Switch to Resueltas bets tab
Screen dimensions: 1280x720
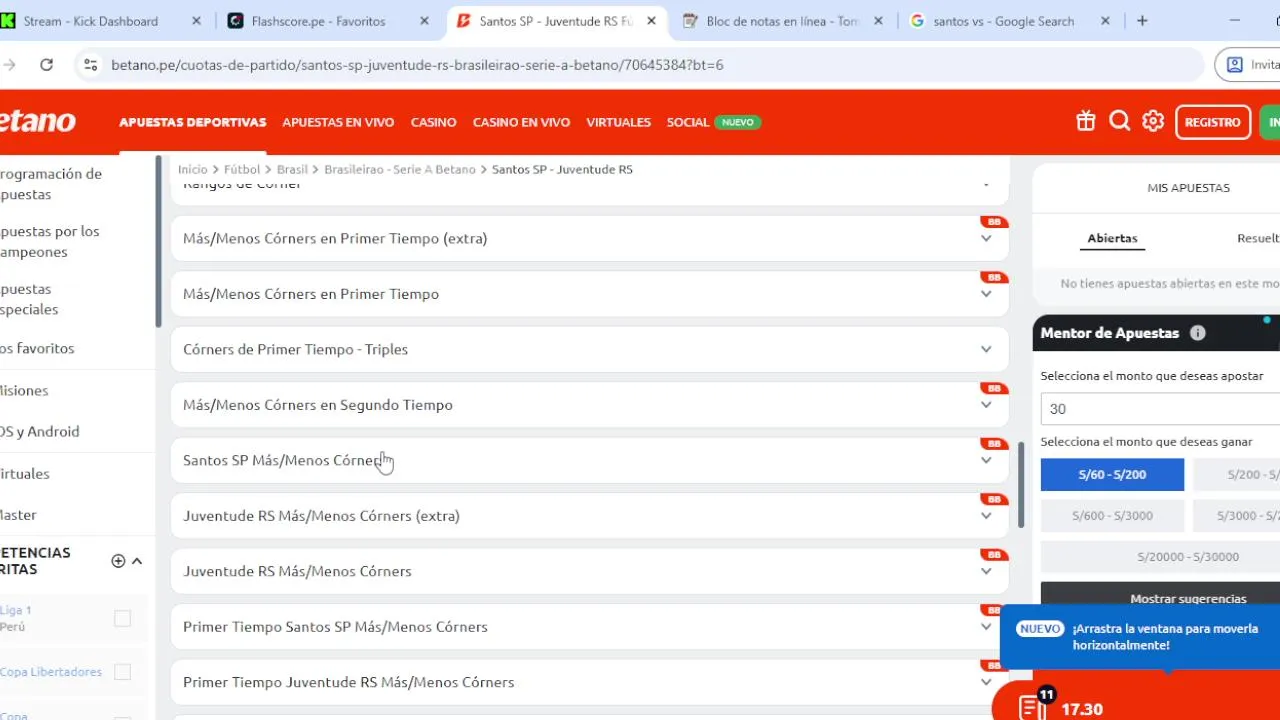pyautogui.click(x=1258, y=238)
